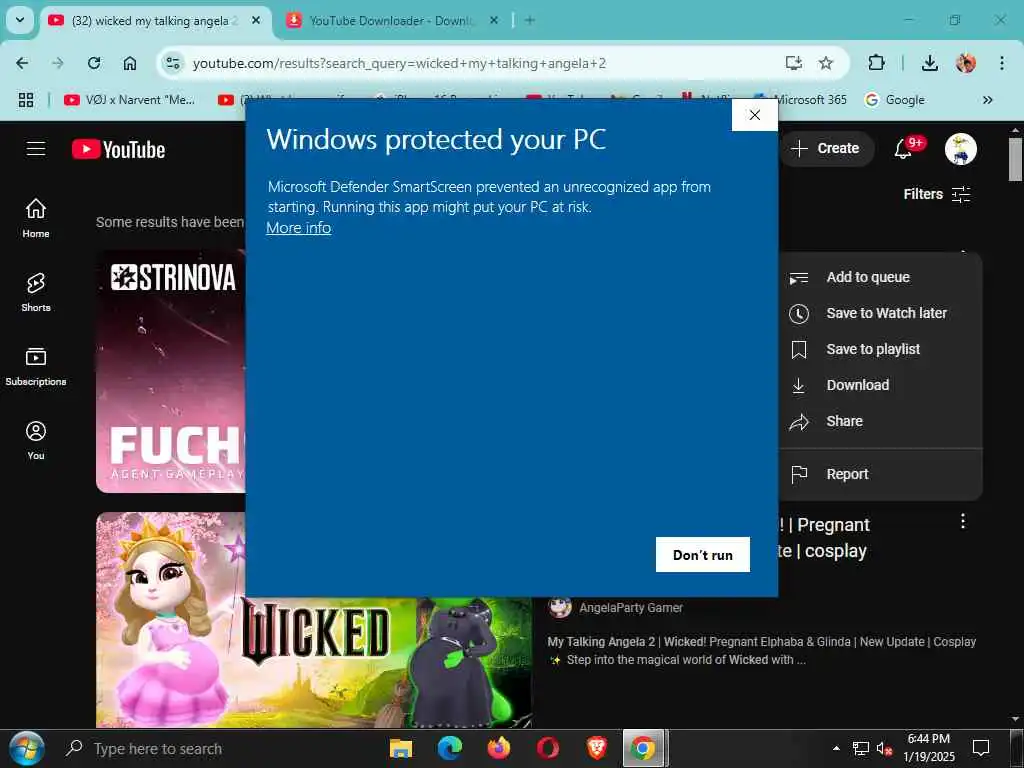Screen dimensions: 1024x768
Task: Open the Extensions puzzle icon
Action: [x=876, y=63]
